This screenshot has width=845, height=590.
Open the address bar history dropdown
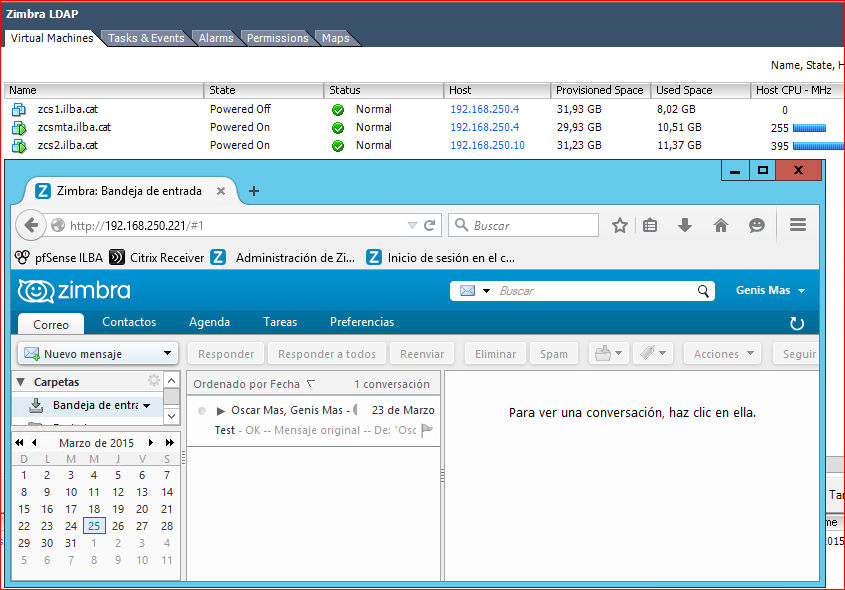[x=412, y=225]
